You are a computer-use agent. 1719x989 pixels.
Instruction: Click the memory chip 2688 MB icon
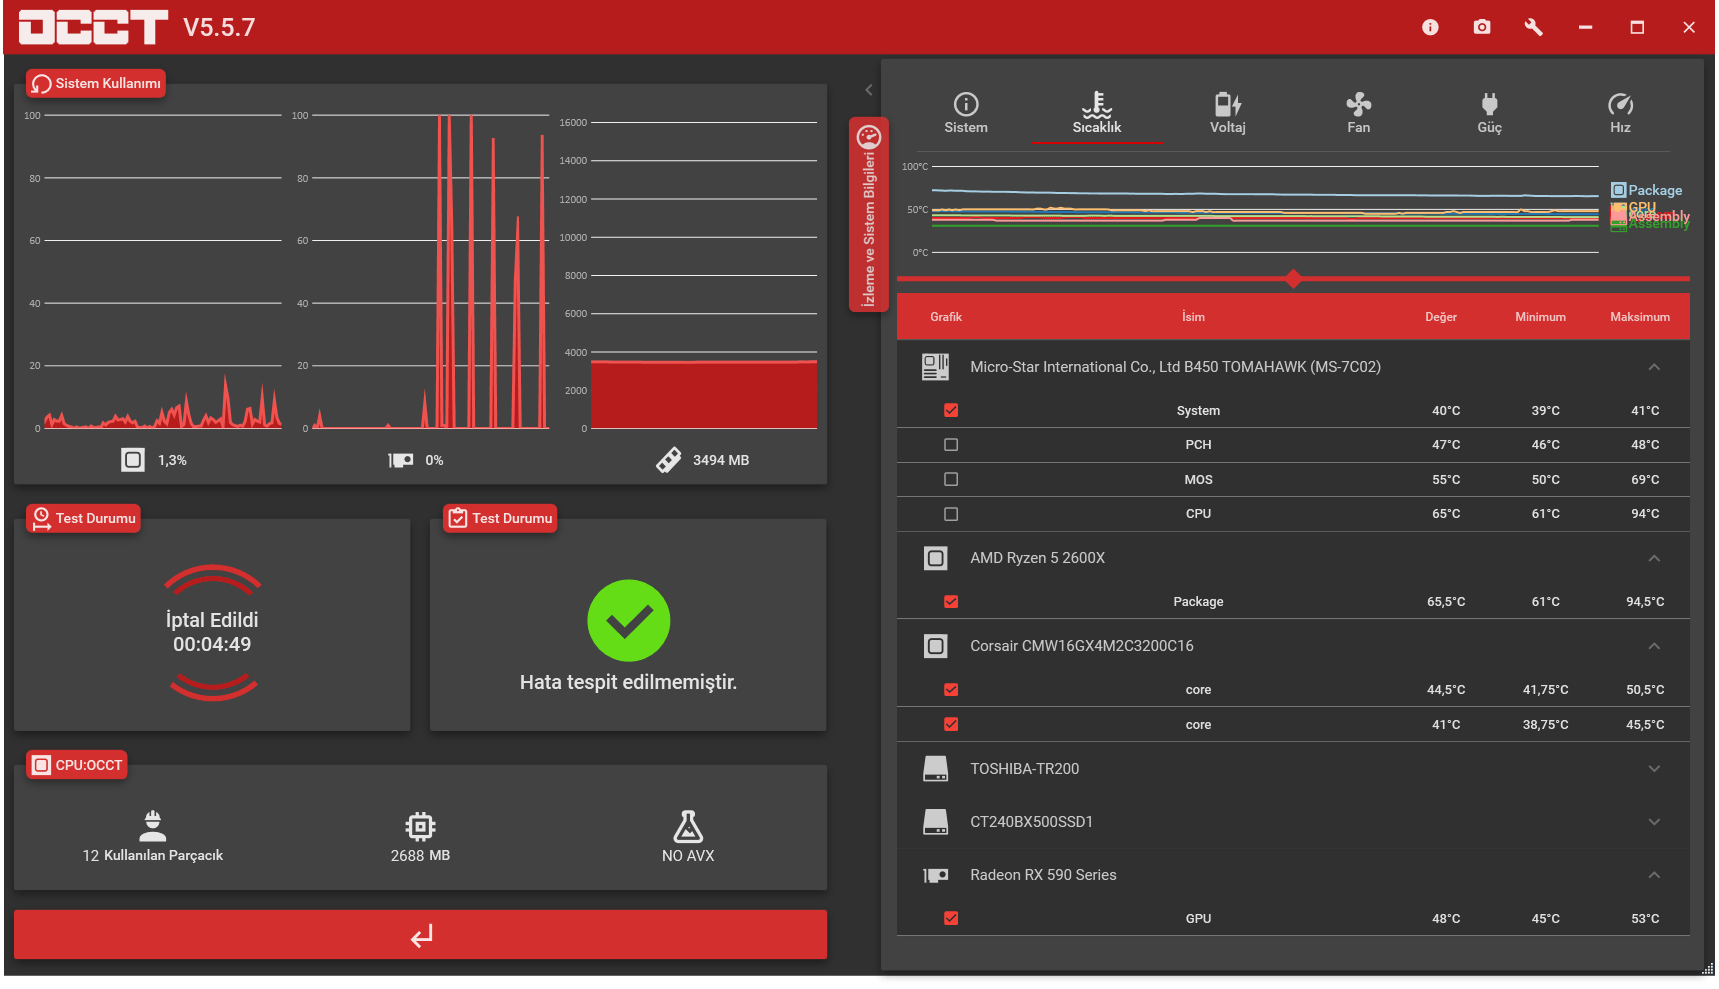(x=420, y=826)
